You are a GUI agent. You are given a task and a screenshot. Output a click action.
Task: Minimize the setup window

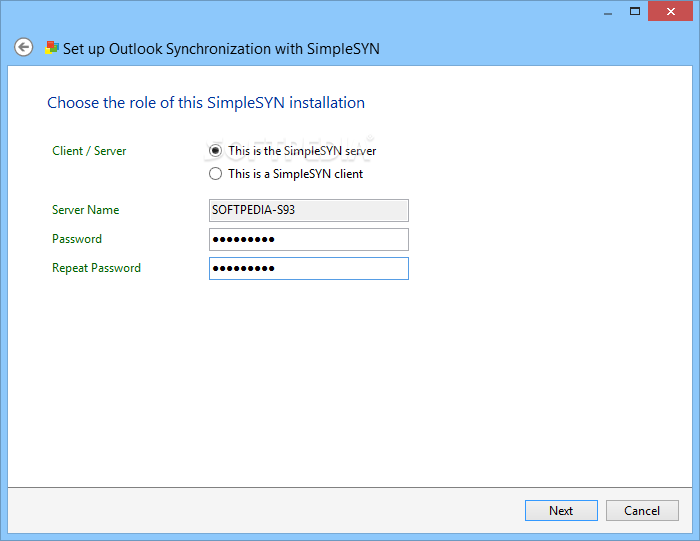pyautogui.click(x=608, y=12)
